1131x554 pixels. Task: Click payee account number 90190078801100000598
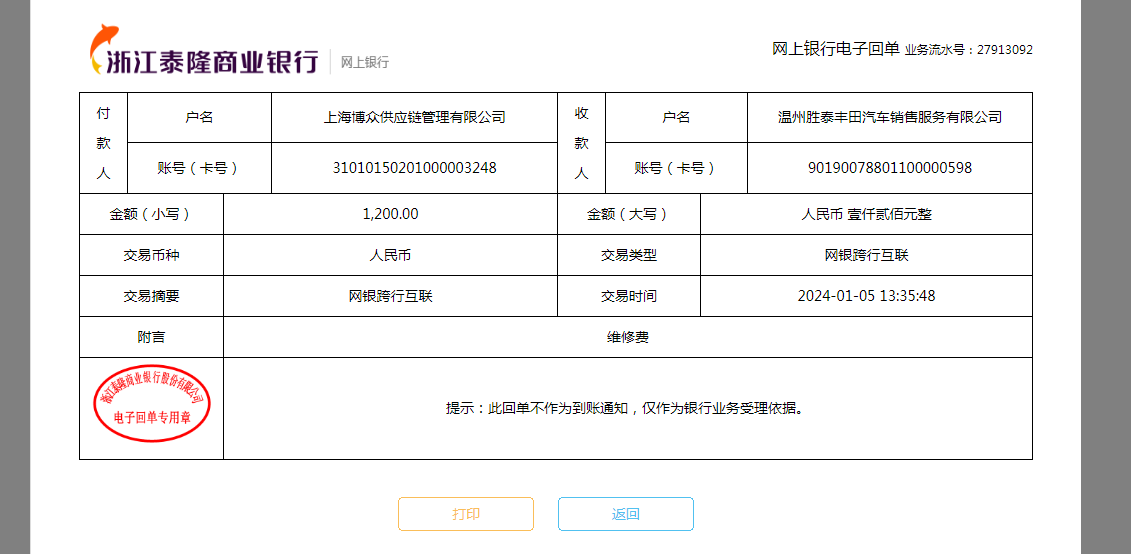coord(890,168)
